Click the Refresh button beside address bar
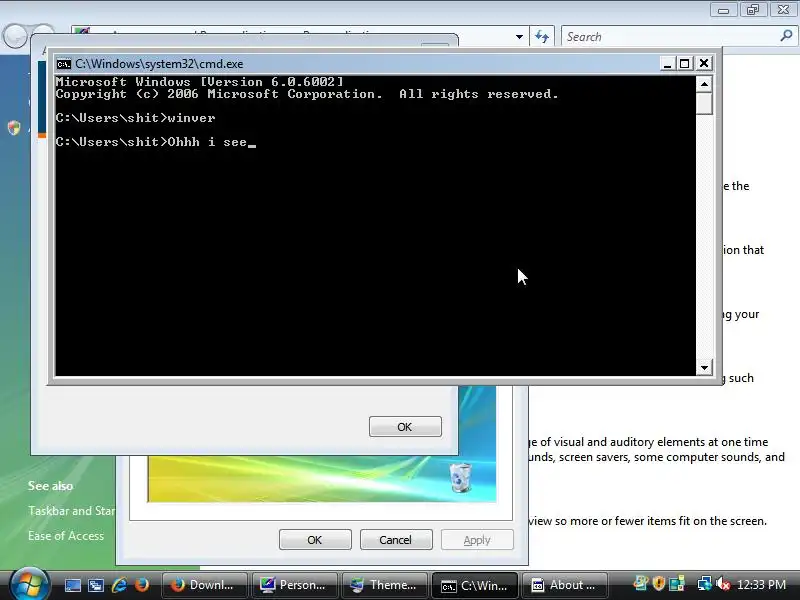 click(x=542, y=37)
